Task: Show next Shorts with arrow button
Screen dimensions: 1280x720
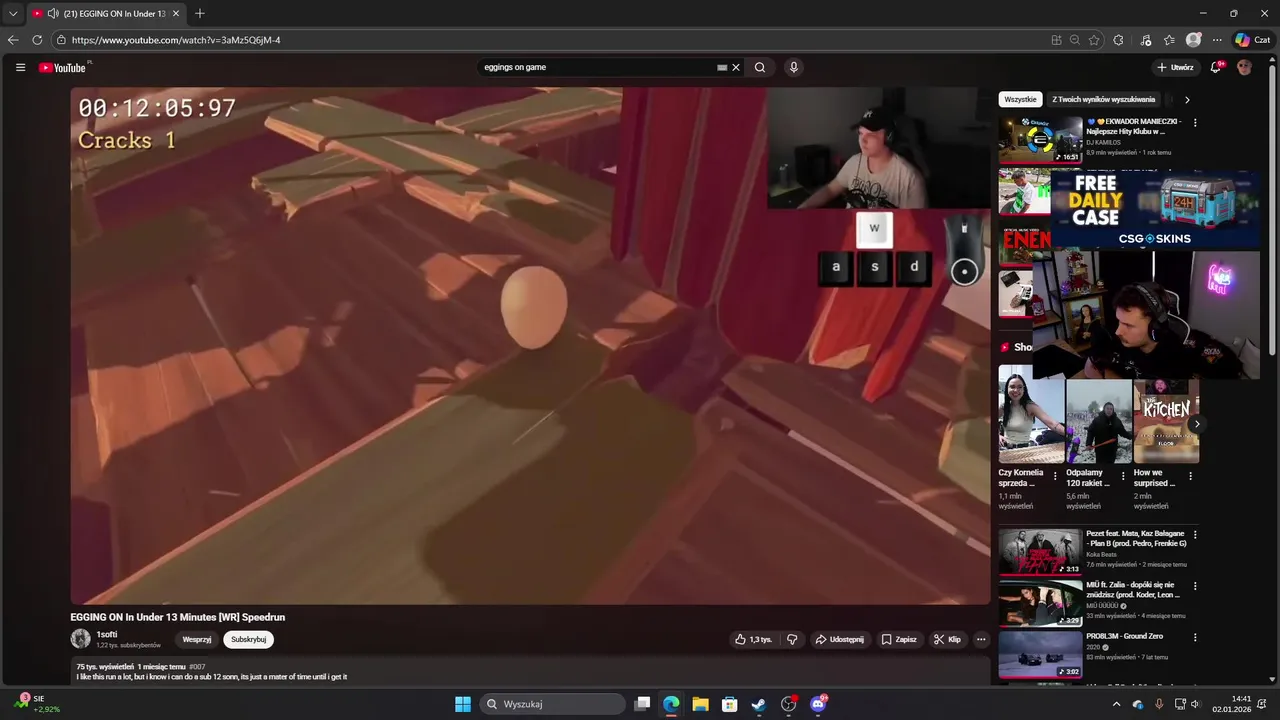Action: point(1196,424)
